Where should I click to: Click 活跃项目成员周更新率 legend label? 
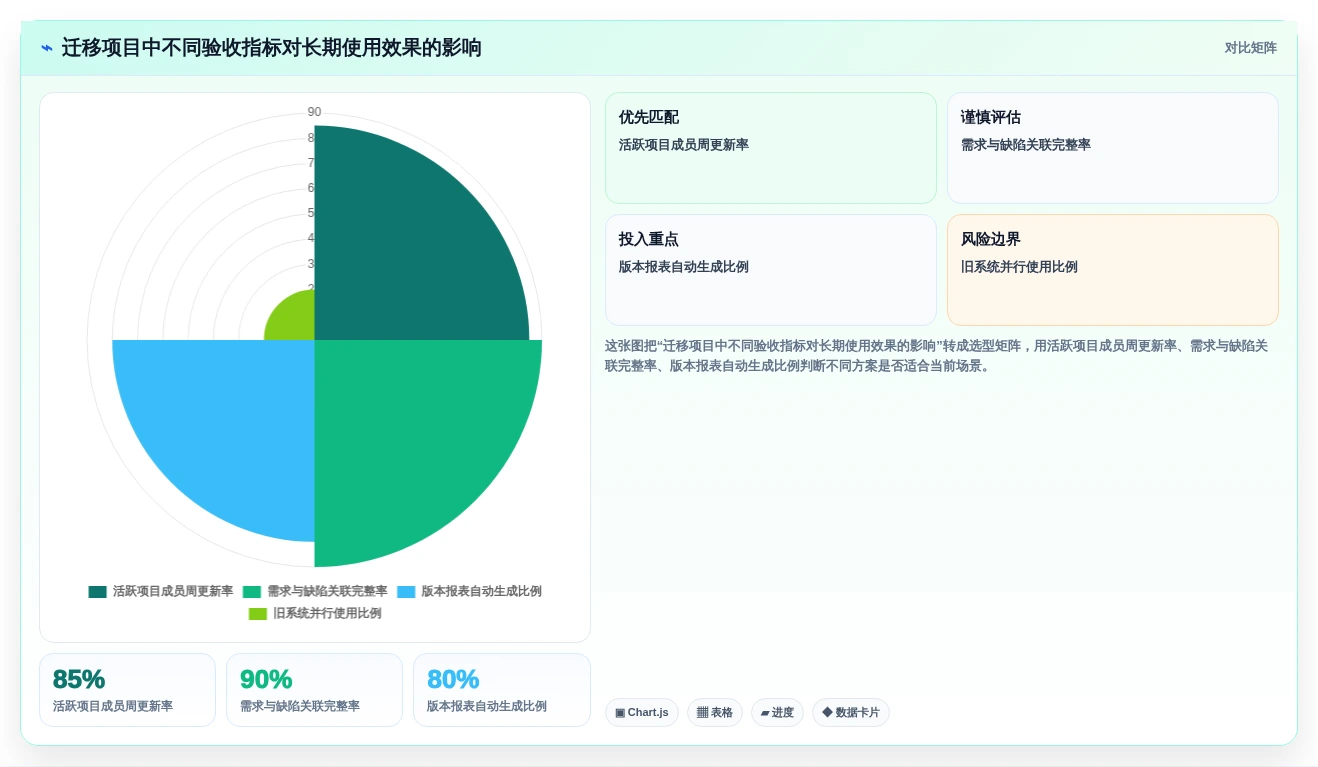coord(173,592)
